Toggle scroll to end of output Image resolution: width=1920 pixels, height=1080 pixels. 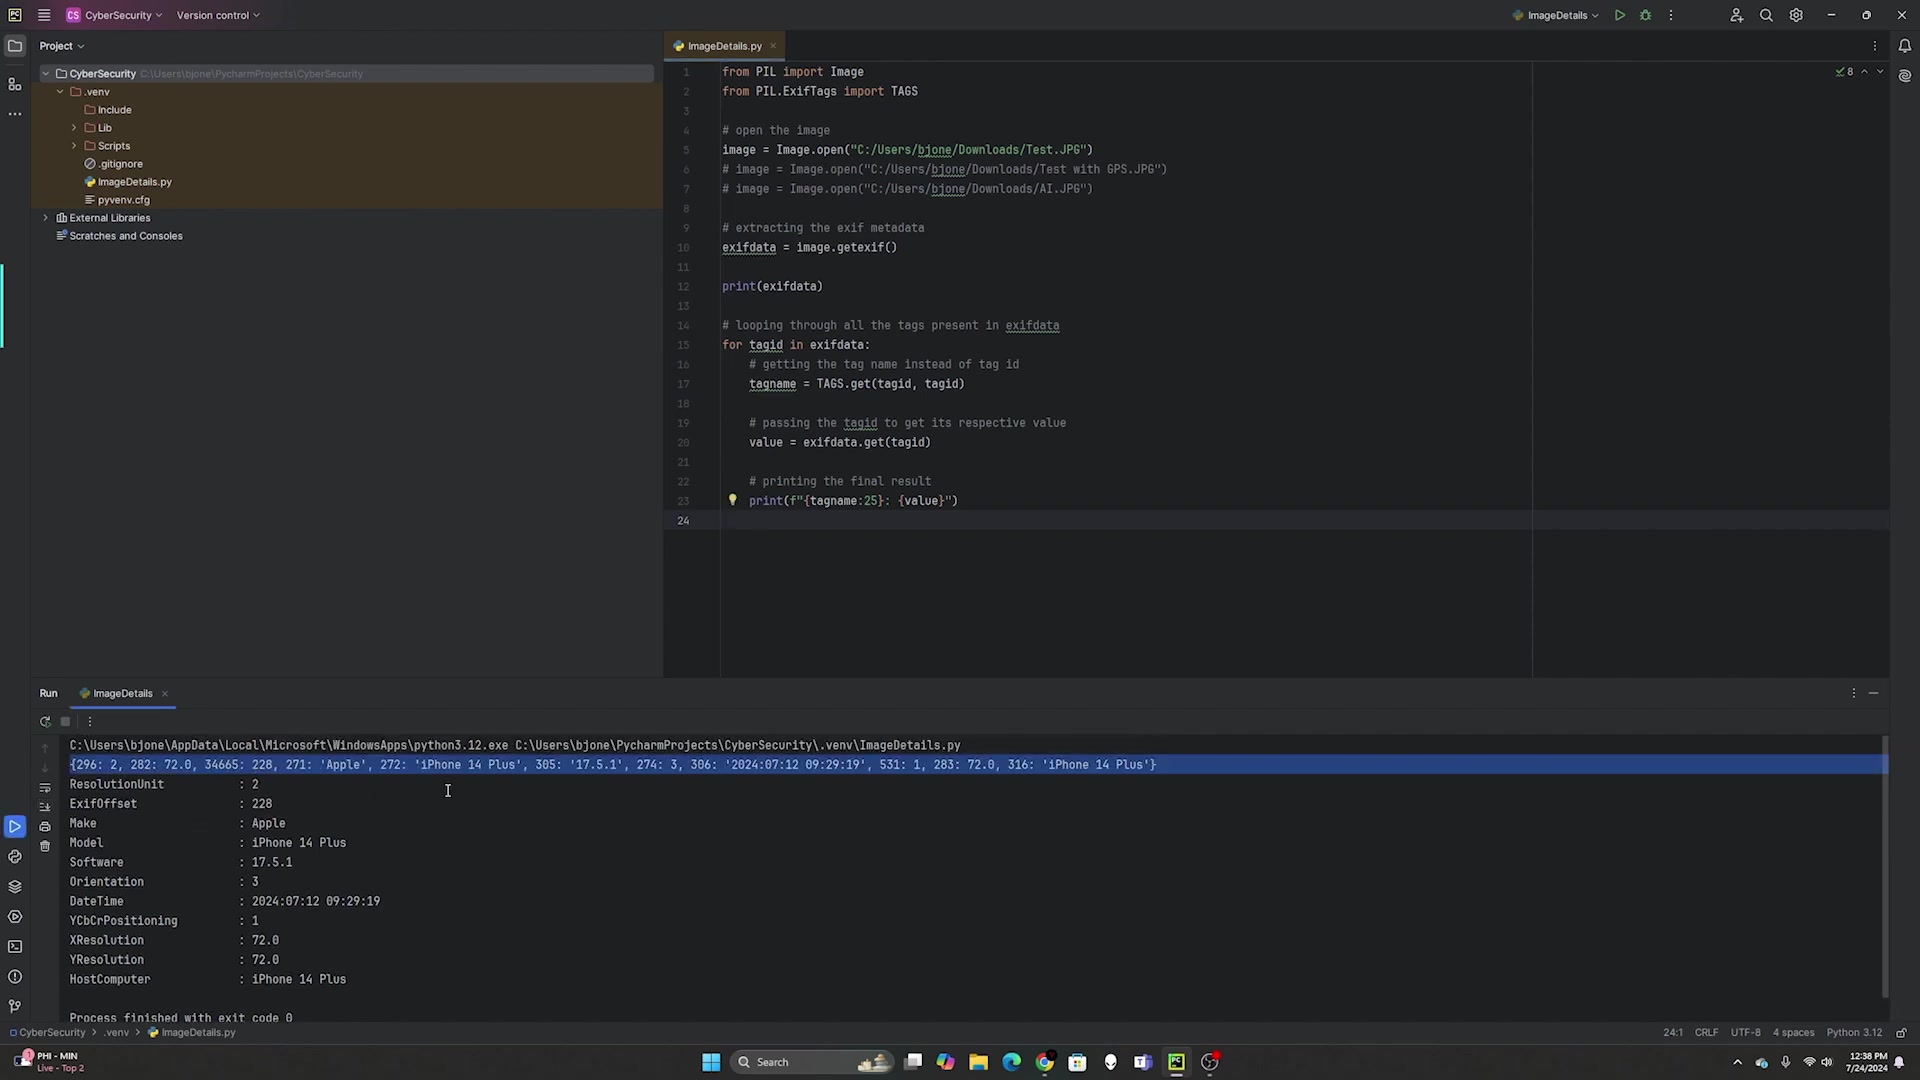pos(45,807)
